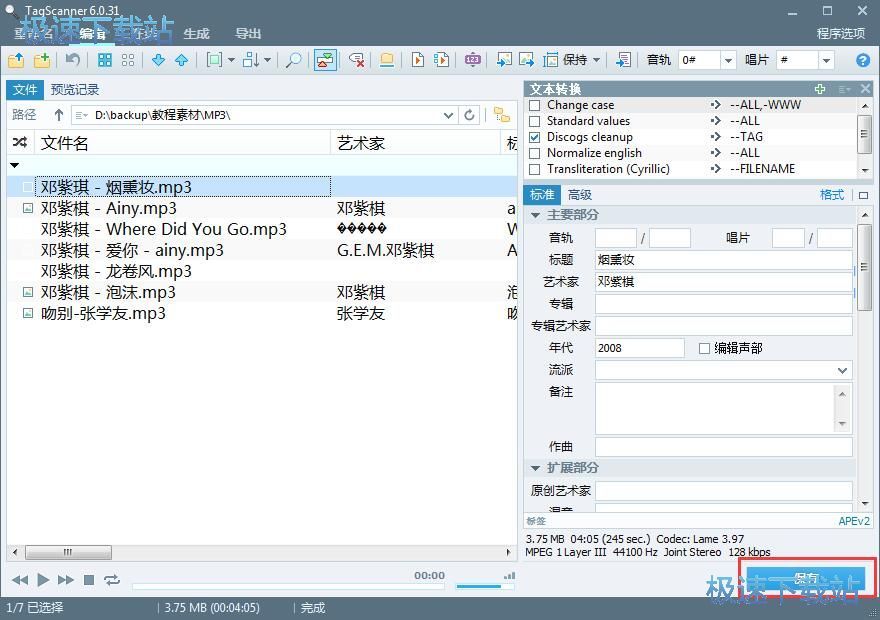Viewport: 880px width, 620px height.
Task: Open the 音轨 format dropdown
Action: [x=728, y=60]
